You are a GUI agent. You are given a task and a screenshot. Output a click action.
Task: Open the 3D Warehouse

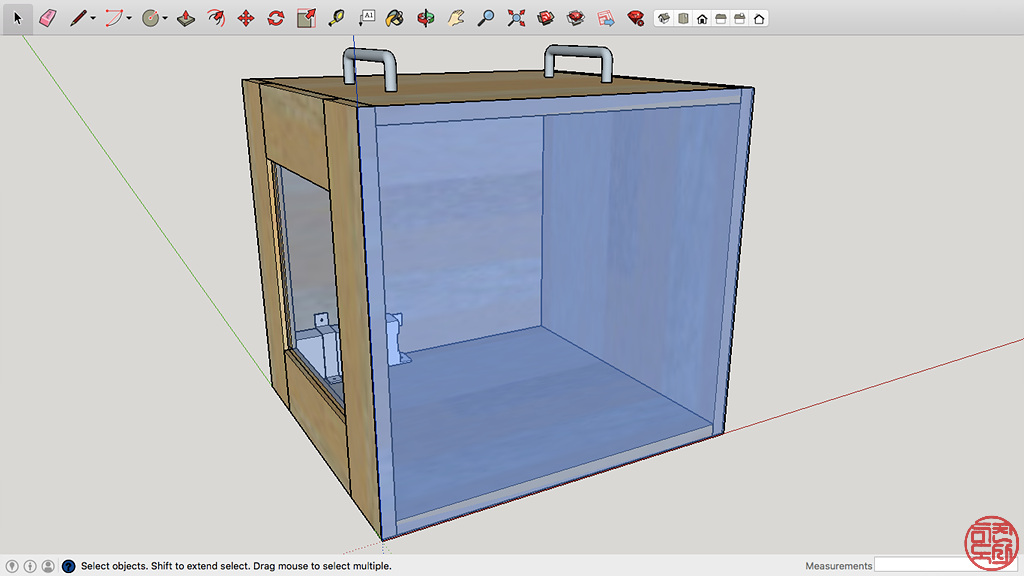click(546, 18)
